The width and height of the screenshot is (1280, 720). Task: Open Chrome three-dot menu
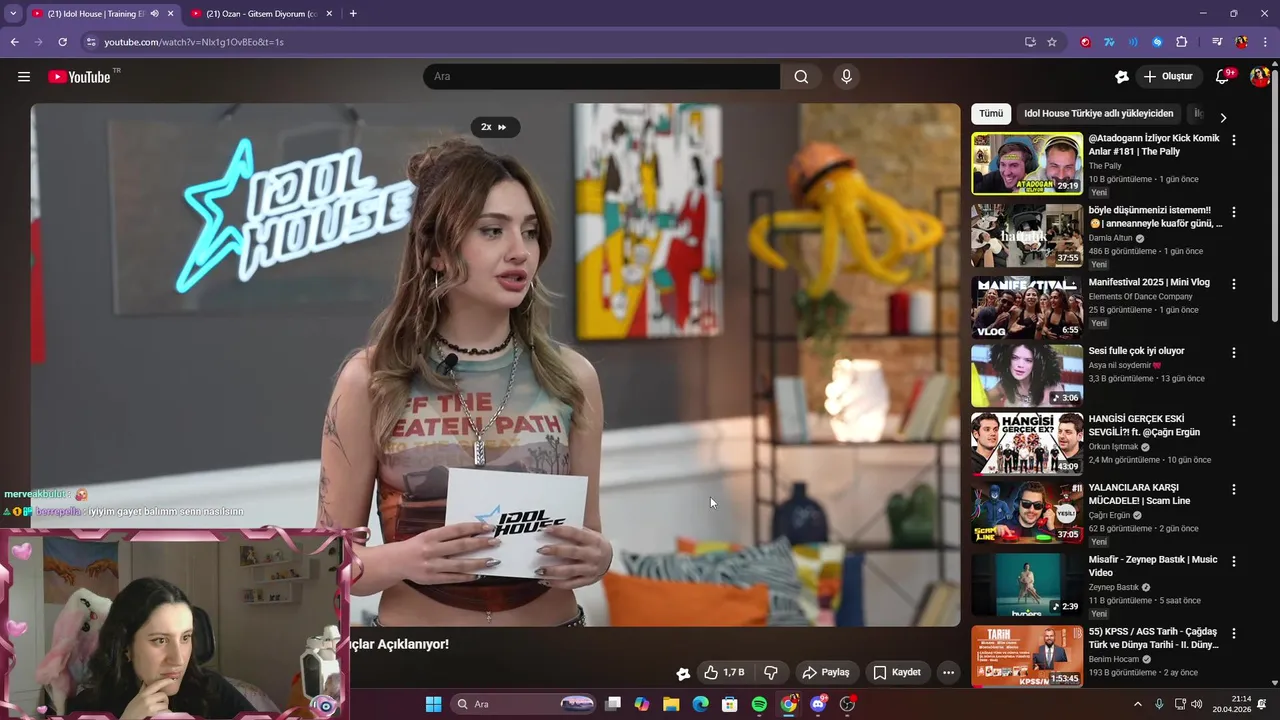point(1265,42)
